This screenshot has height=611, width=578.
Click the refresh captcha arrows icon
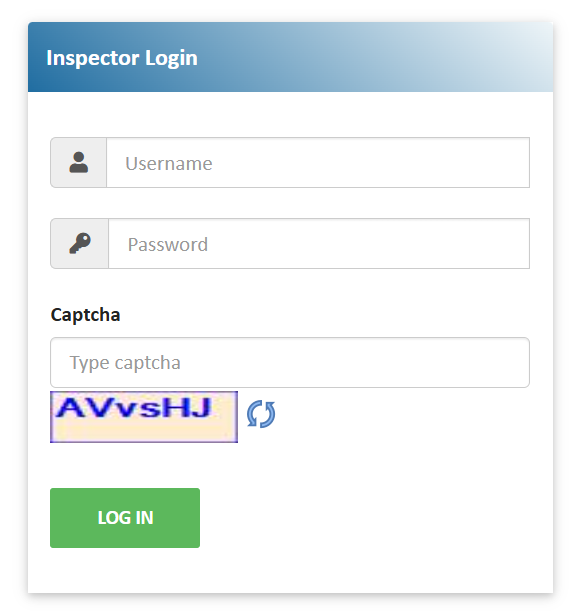point(261,414)
